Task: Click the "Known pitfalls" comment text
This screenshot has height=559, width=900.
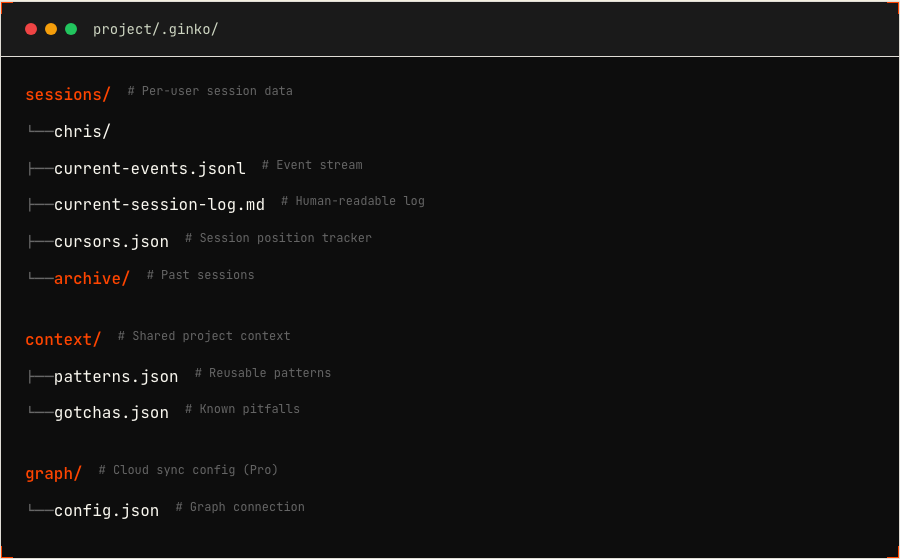Action: (242, 409)
